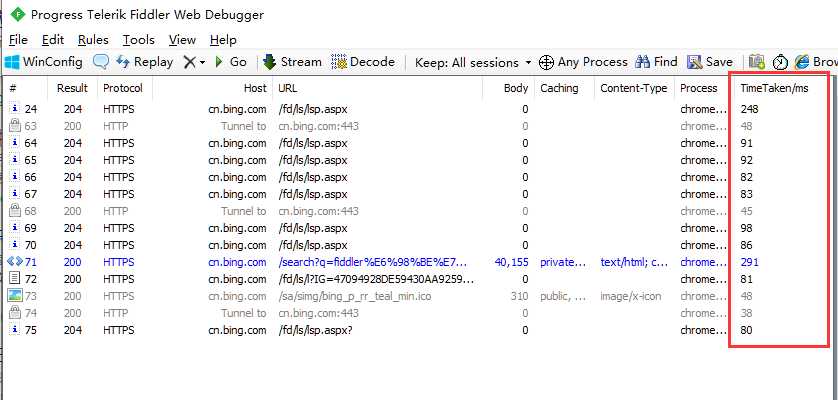This screenshot has height=400, width=838.
Task: Sort by the Protocol column header
Action: click(x=123, y=88)
